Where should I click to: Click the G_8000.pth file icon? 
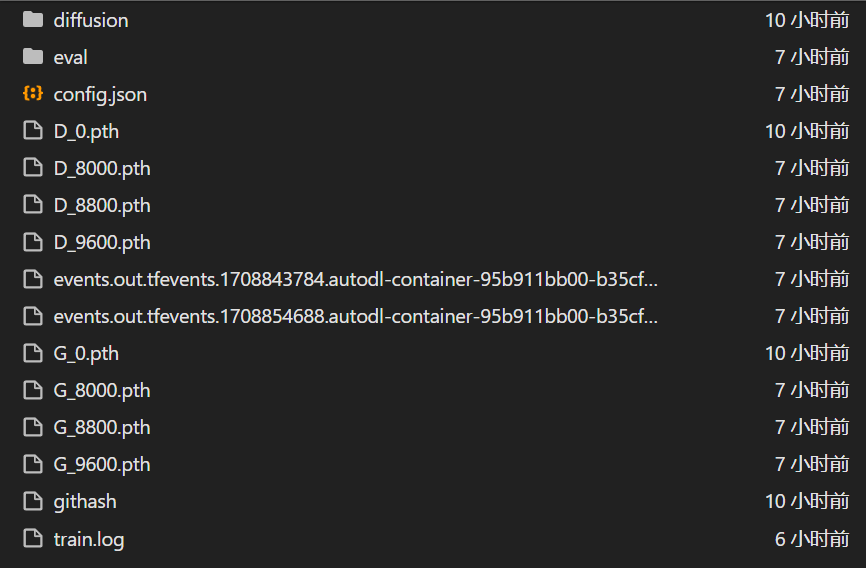point(33,390)
